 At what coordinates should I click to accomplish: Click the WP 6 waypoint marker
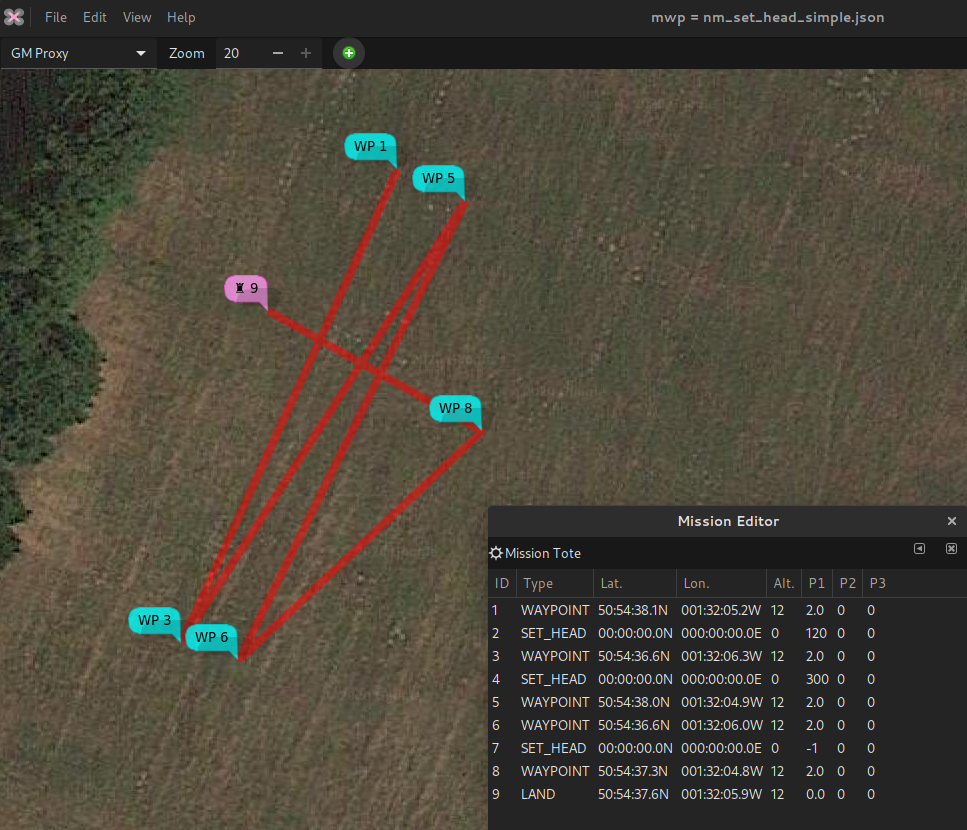pyautogui.click(x=211, y=637)
